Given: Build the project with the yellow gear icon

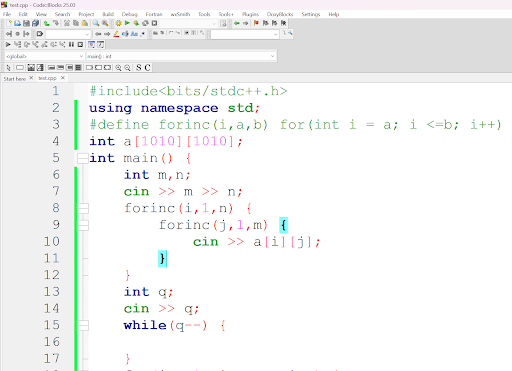Looking at the screenshot, I should [x=118, y=23].
